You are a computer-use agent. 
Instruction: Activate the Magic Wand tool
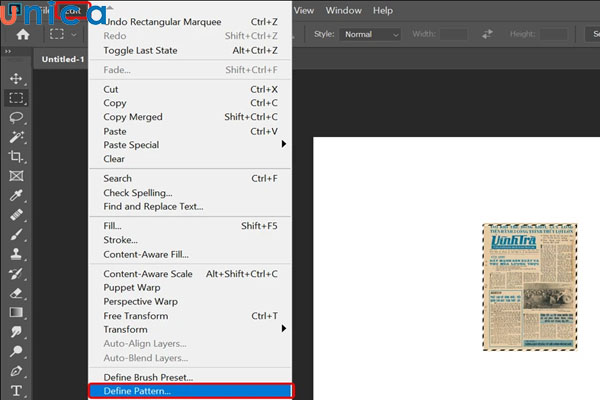tap(16, 137)
